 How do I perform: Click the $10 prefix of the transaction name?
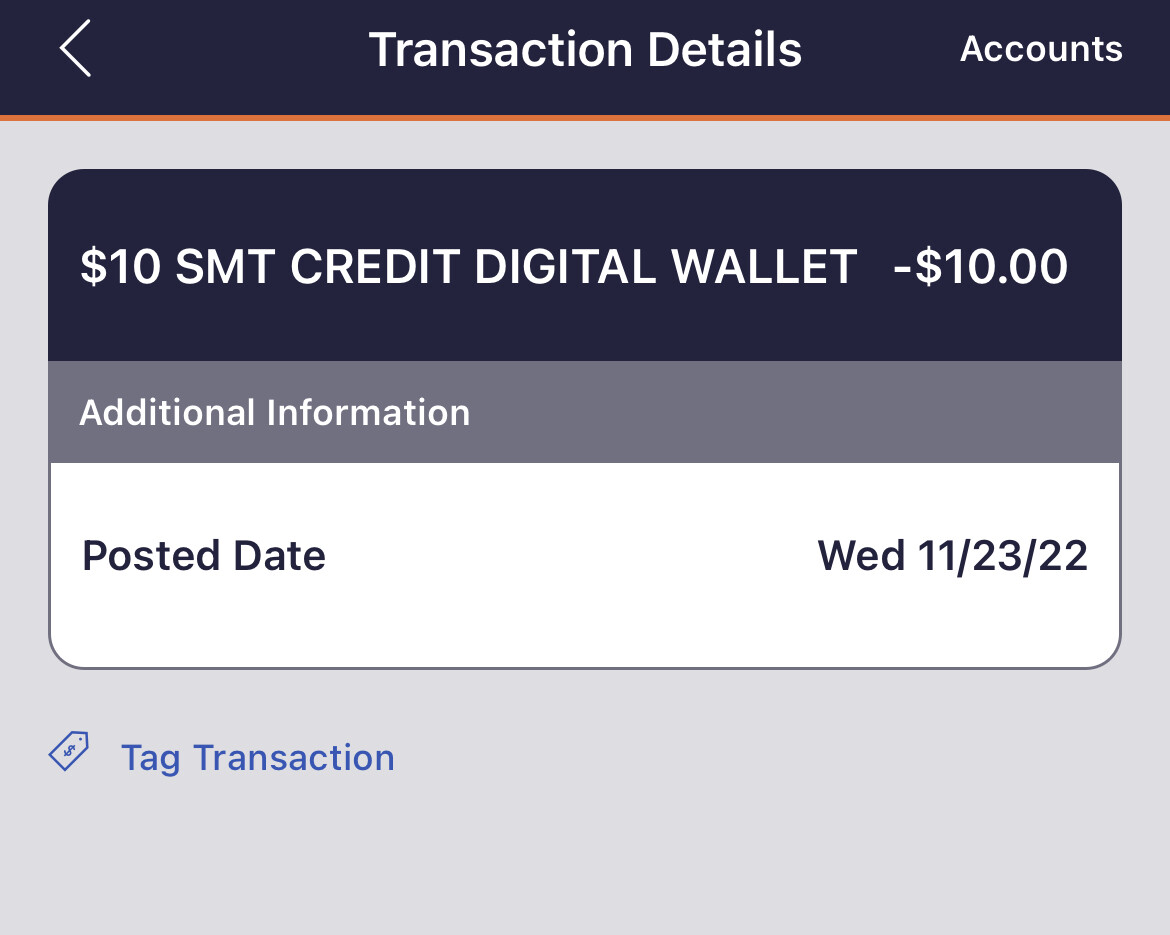pyautogui.click(x=120, y=267)
